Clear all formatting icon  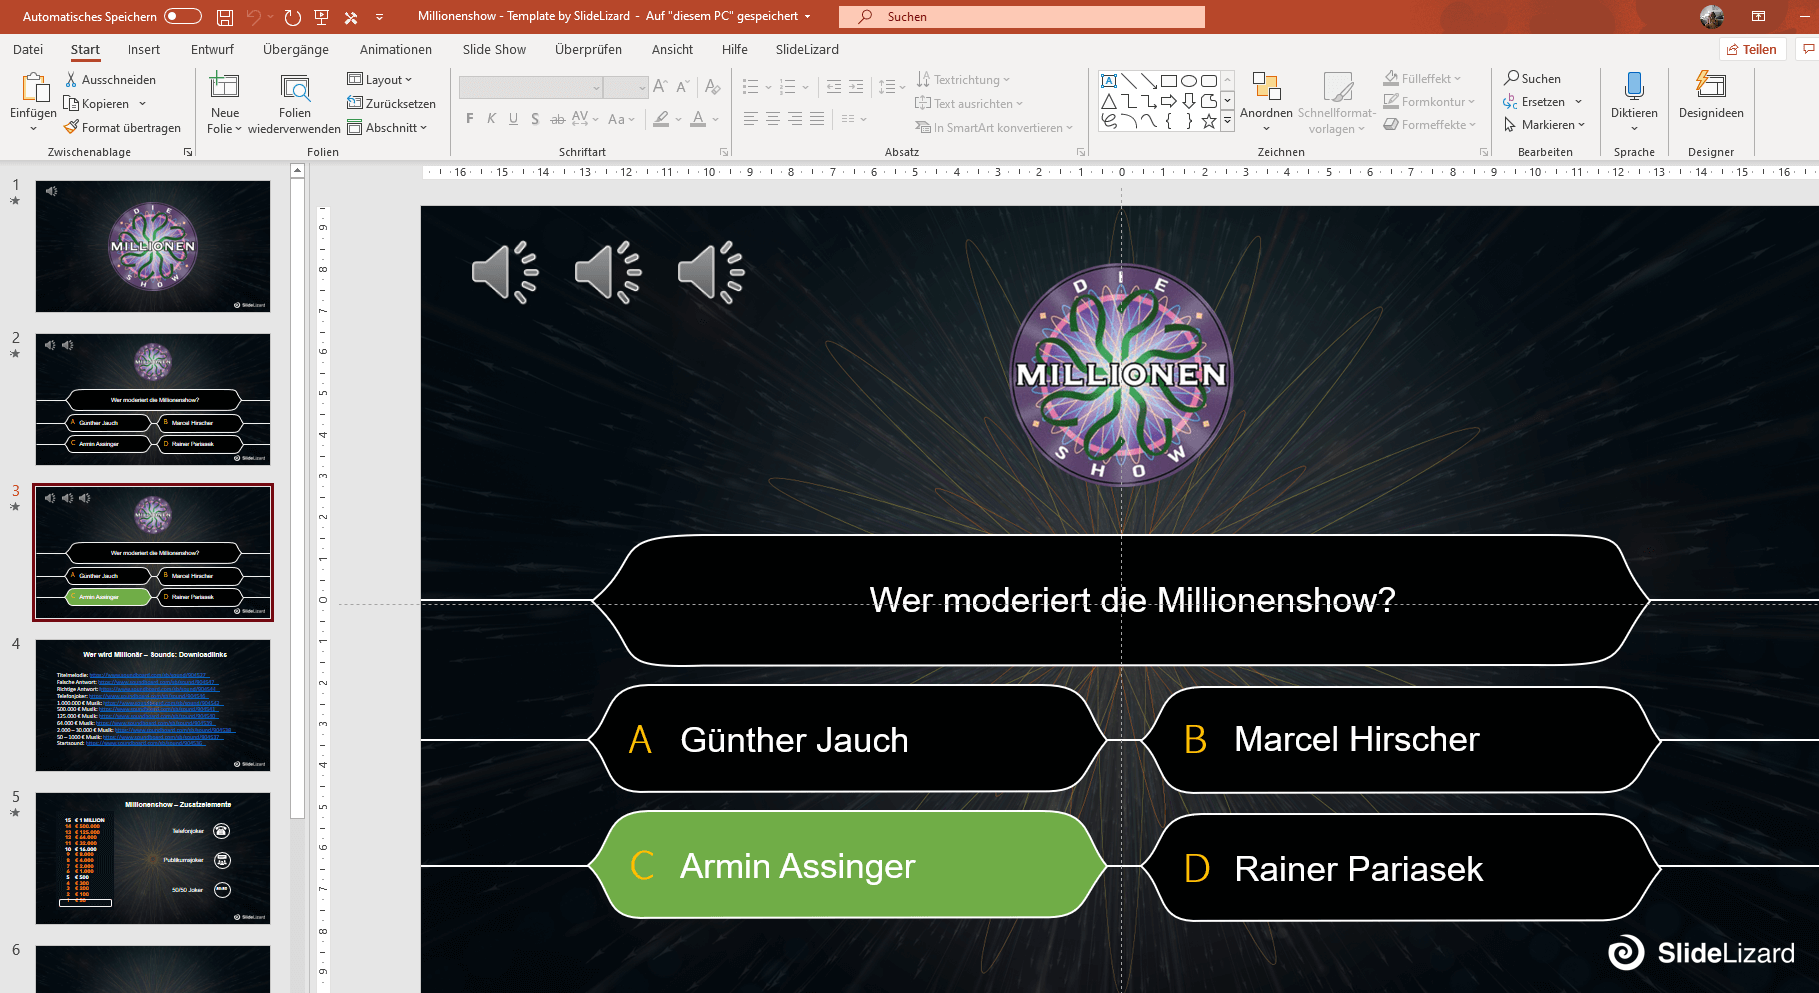point(712,87)
